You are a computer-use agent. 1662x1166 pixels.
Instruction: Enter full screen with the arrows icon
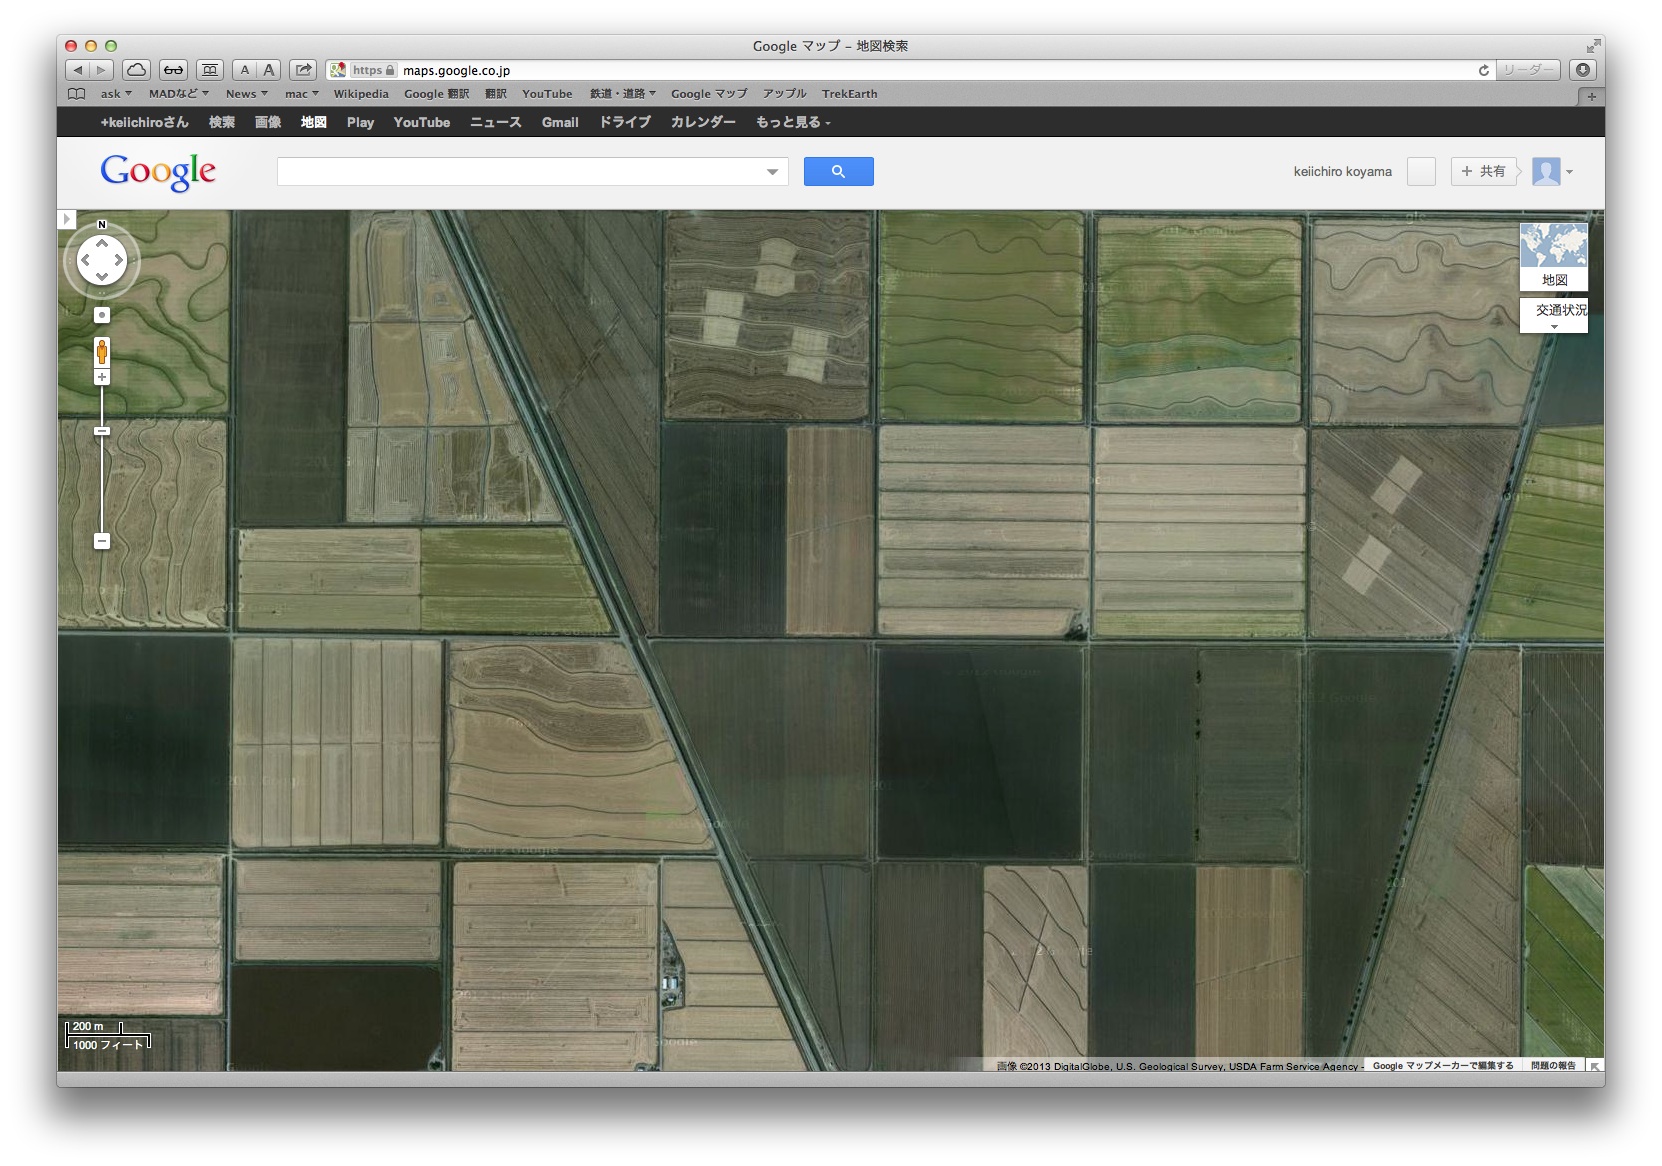coord(1593,46)
